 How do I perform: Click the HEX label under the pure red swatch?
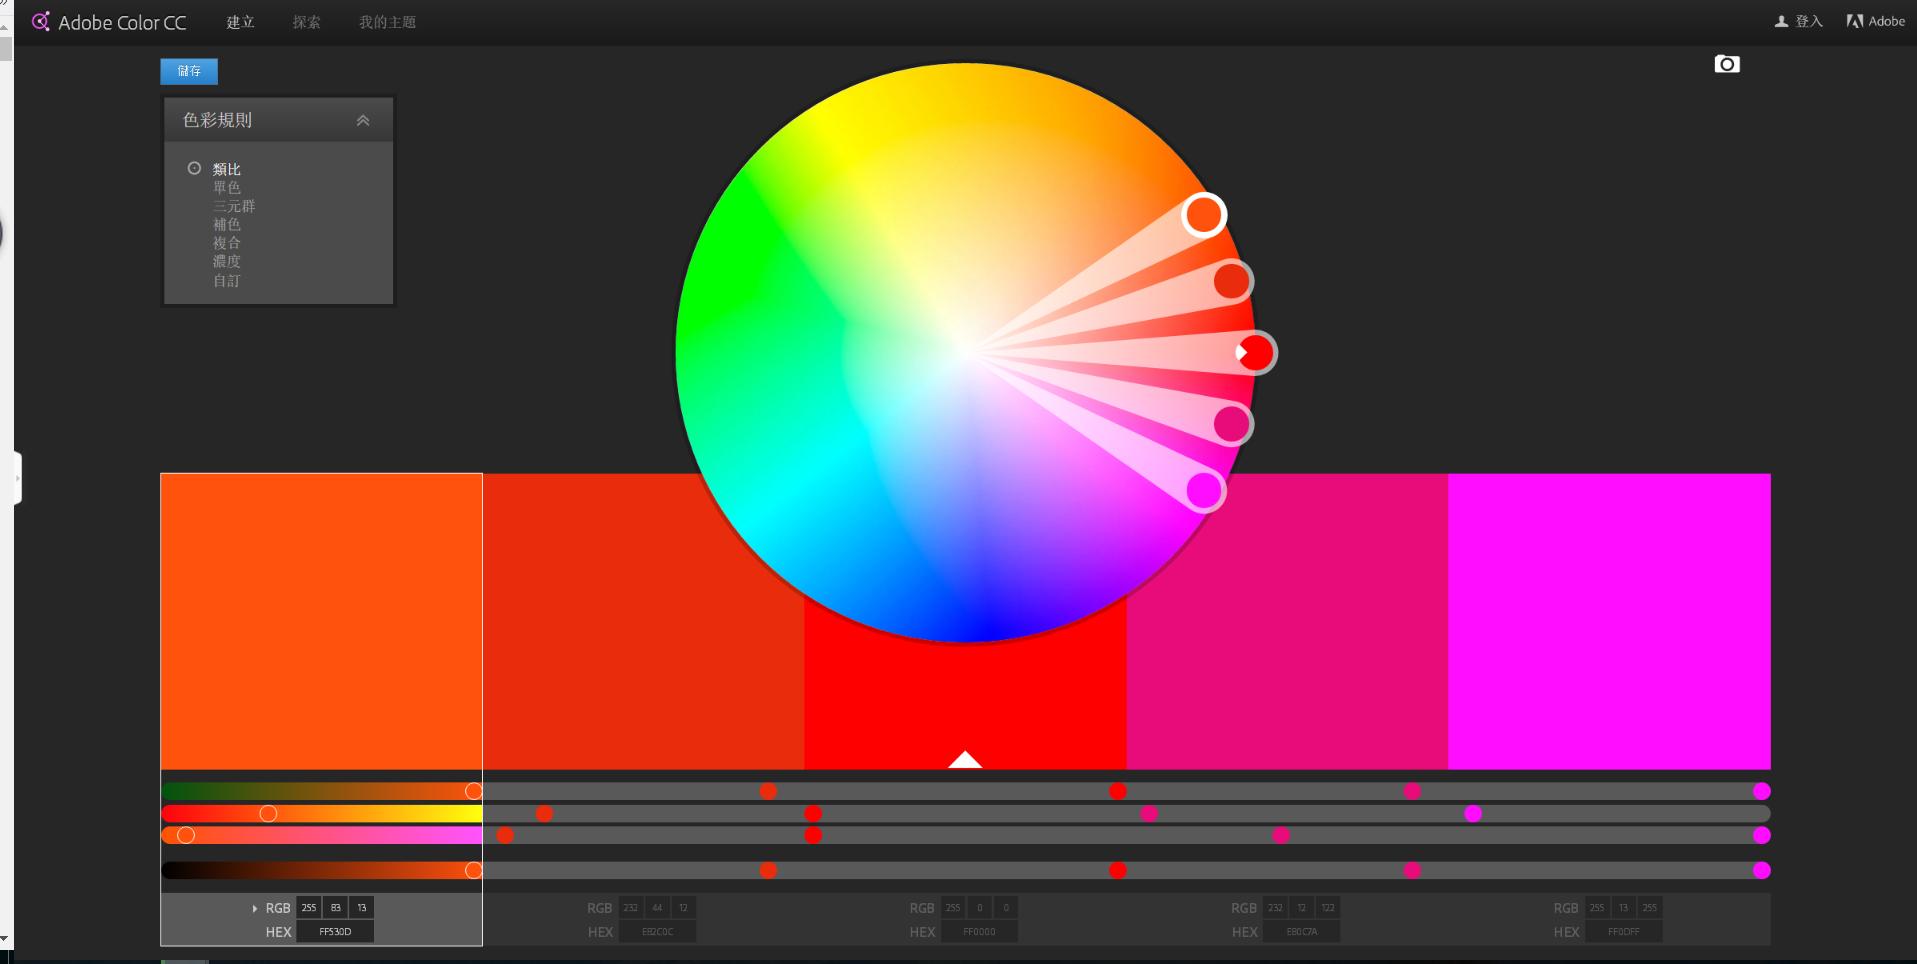tap(922, 932)
